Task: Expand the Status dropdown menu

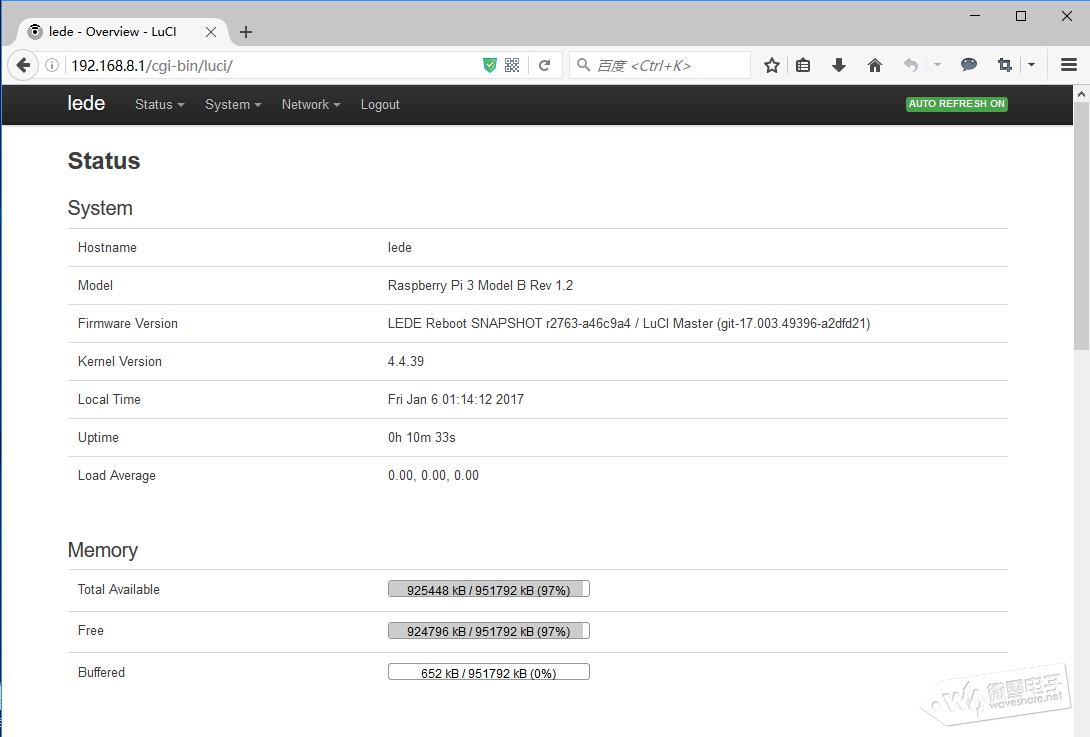Action: point(159,104)
